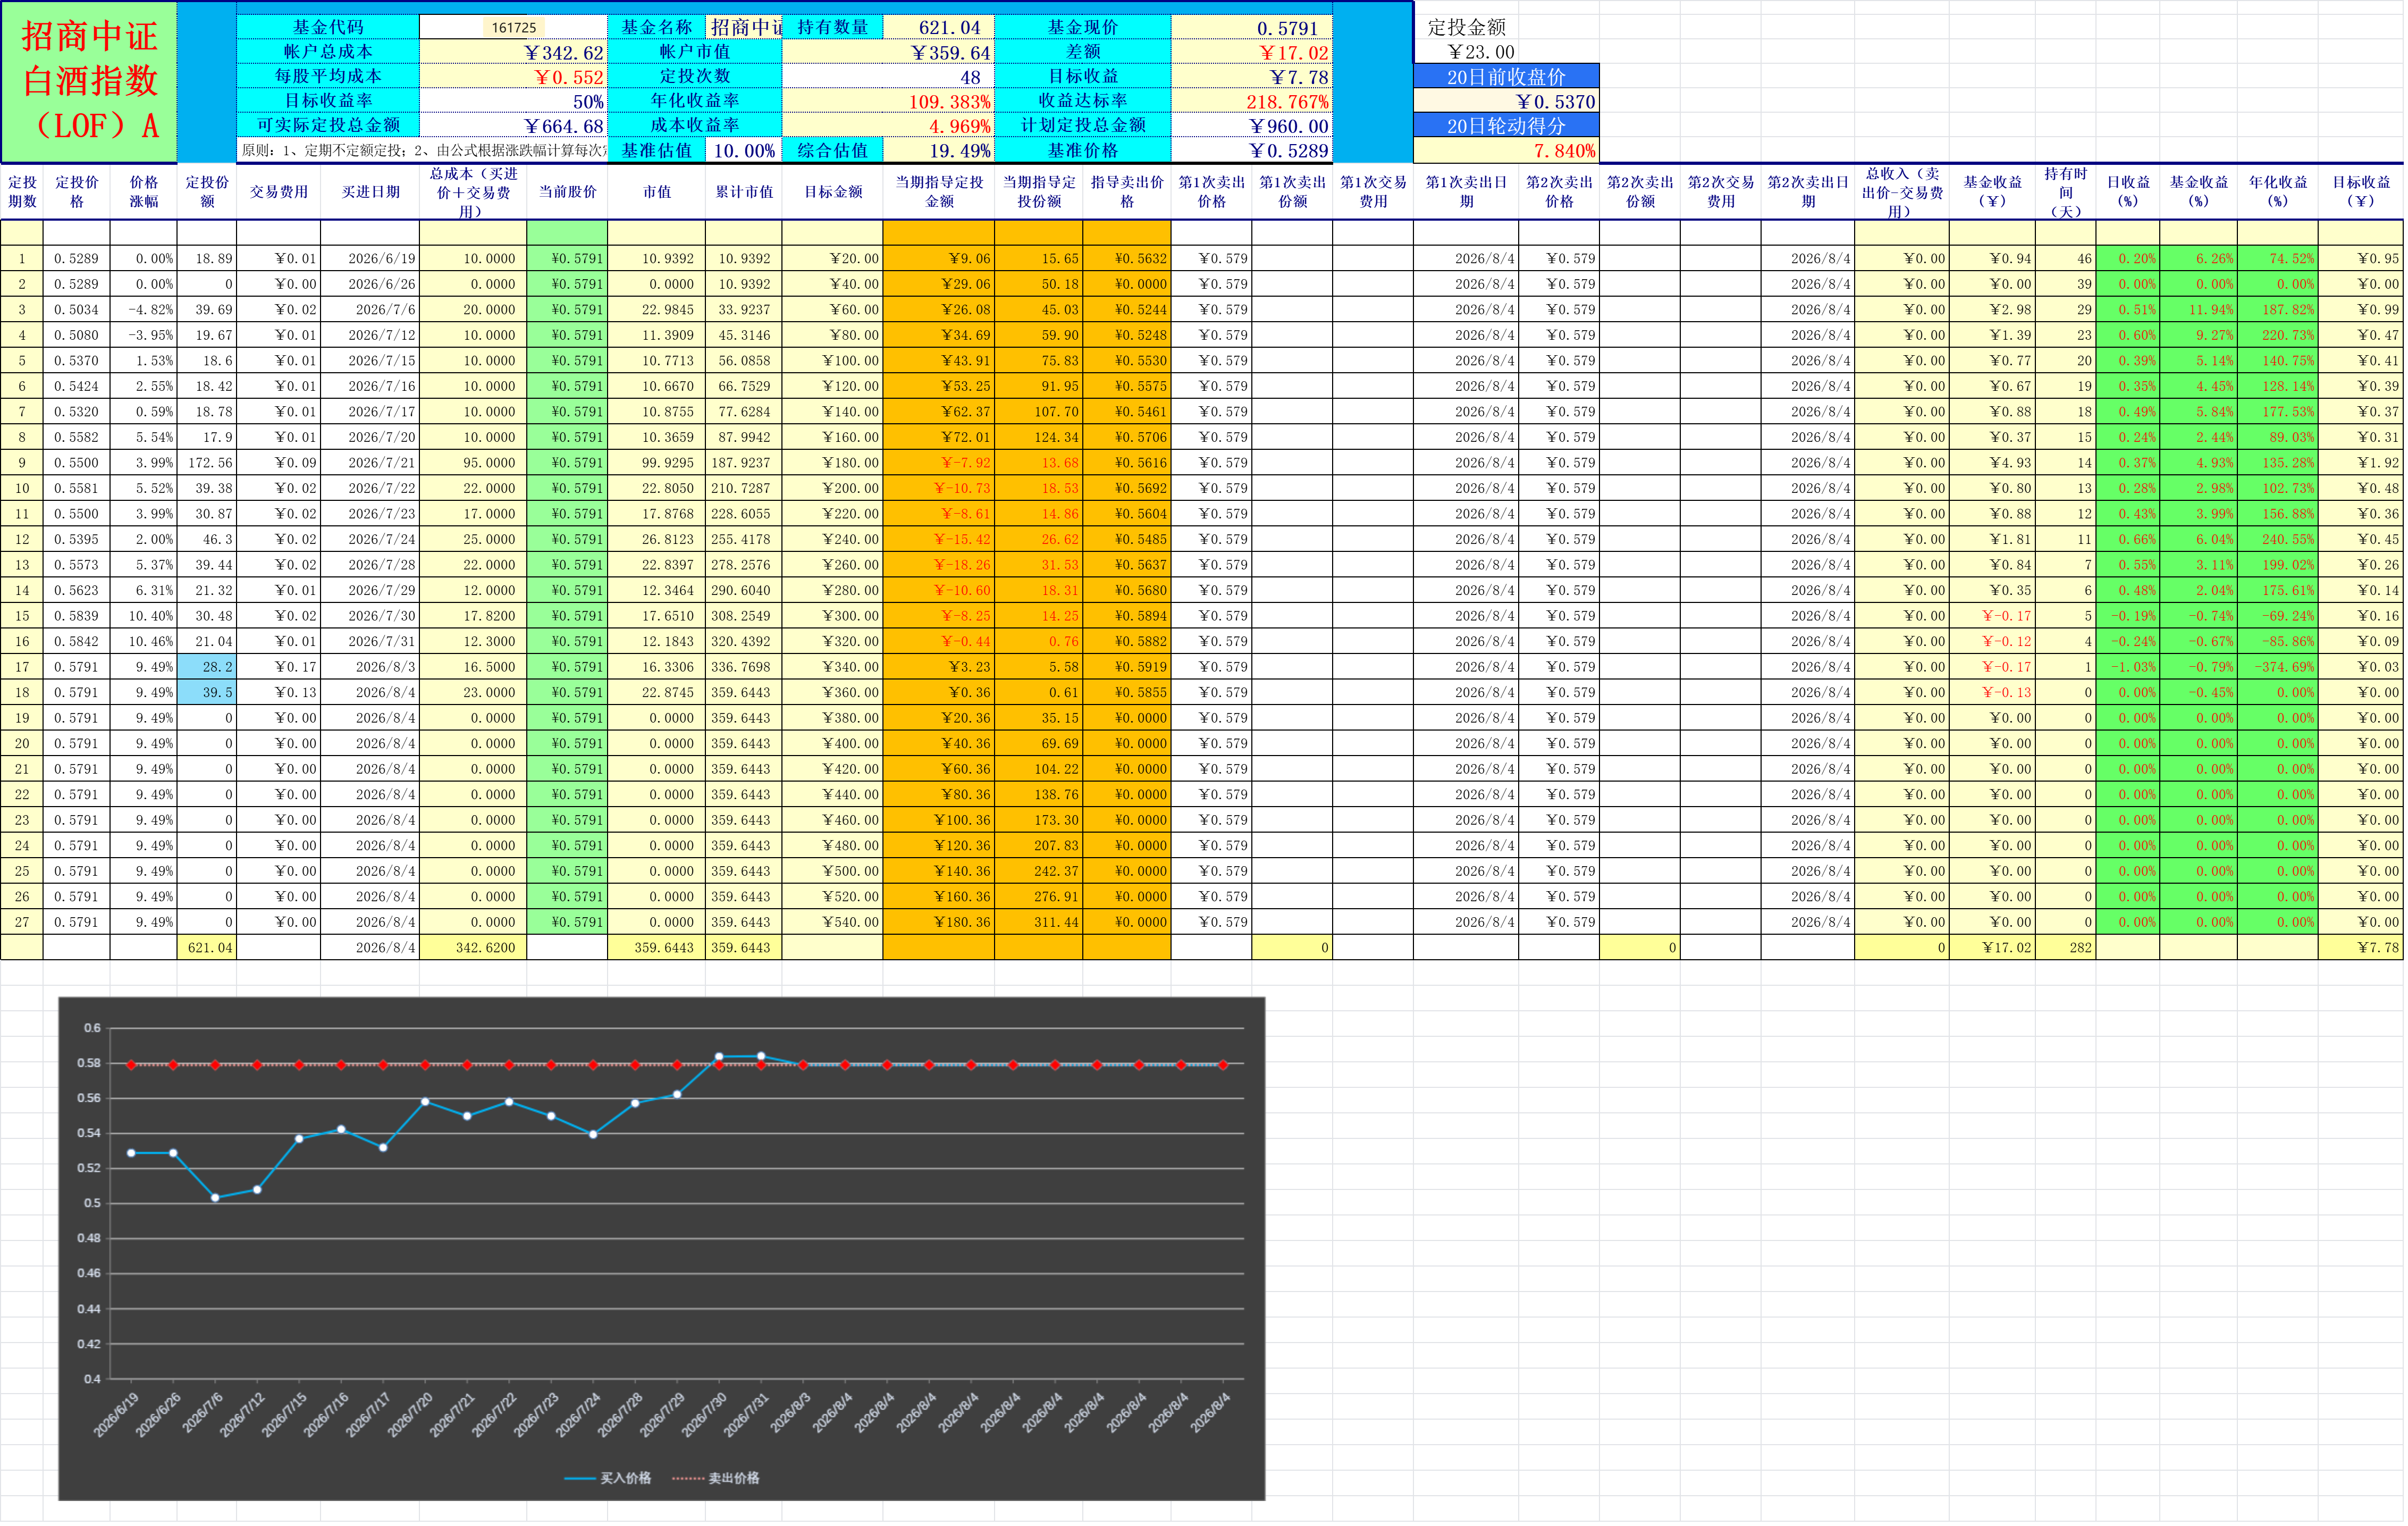Click price change cell -4.82% in row 3
The height and width of the screenshot is (1526, 2408).
coord(143,309)
